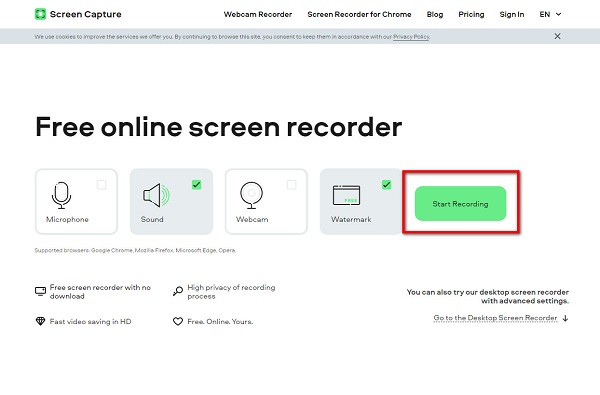Click the Sound speaker icon
This screenshot has width=600, height=395.
tap(156, 195)
